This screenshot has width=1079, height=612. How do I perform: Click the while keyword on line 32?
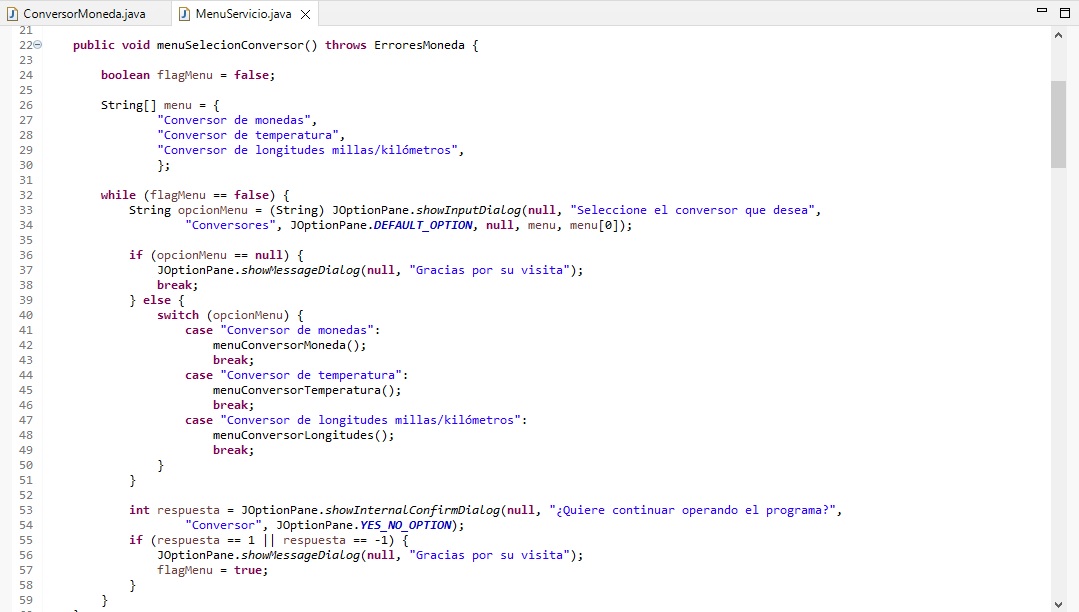point(118,195)
